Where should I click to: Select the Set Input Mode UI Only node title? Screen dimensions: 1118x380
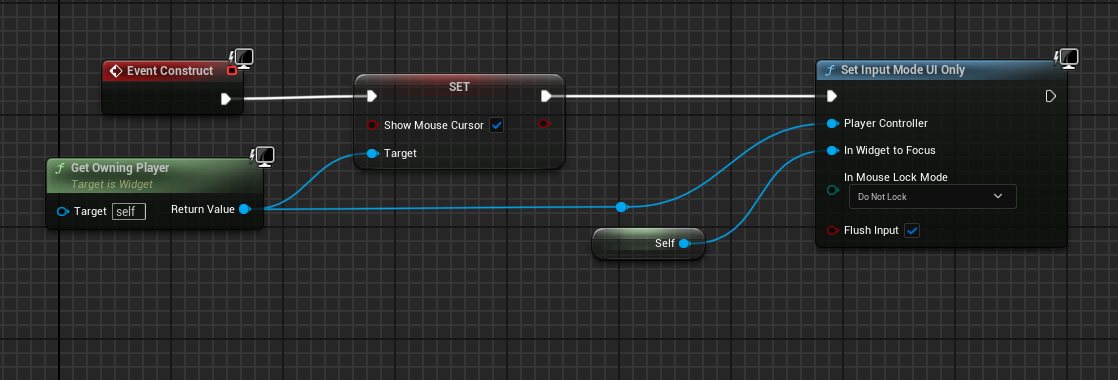(x=903, y=70)
